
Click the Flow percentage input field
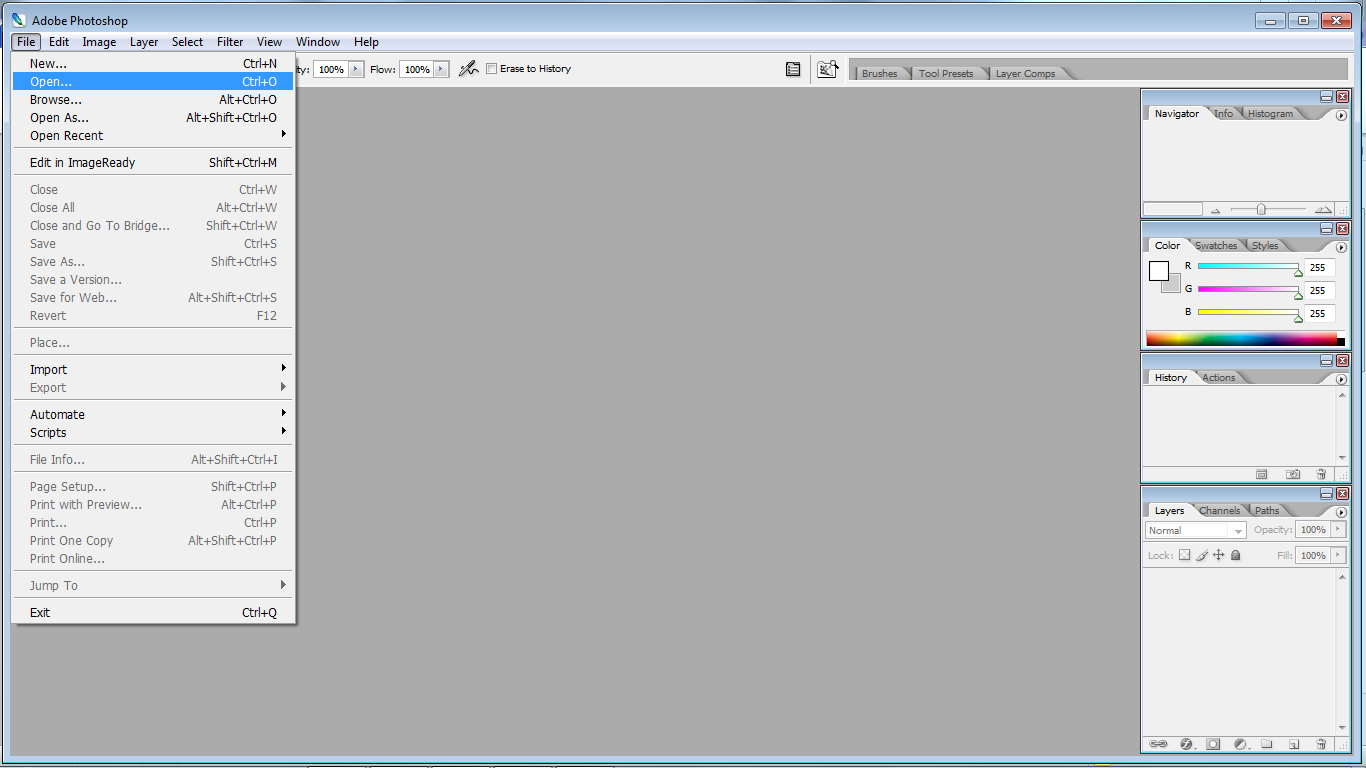pyautogui.click(x=417, y=69)
